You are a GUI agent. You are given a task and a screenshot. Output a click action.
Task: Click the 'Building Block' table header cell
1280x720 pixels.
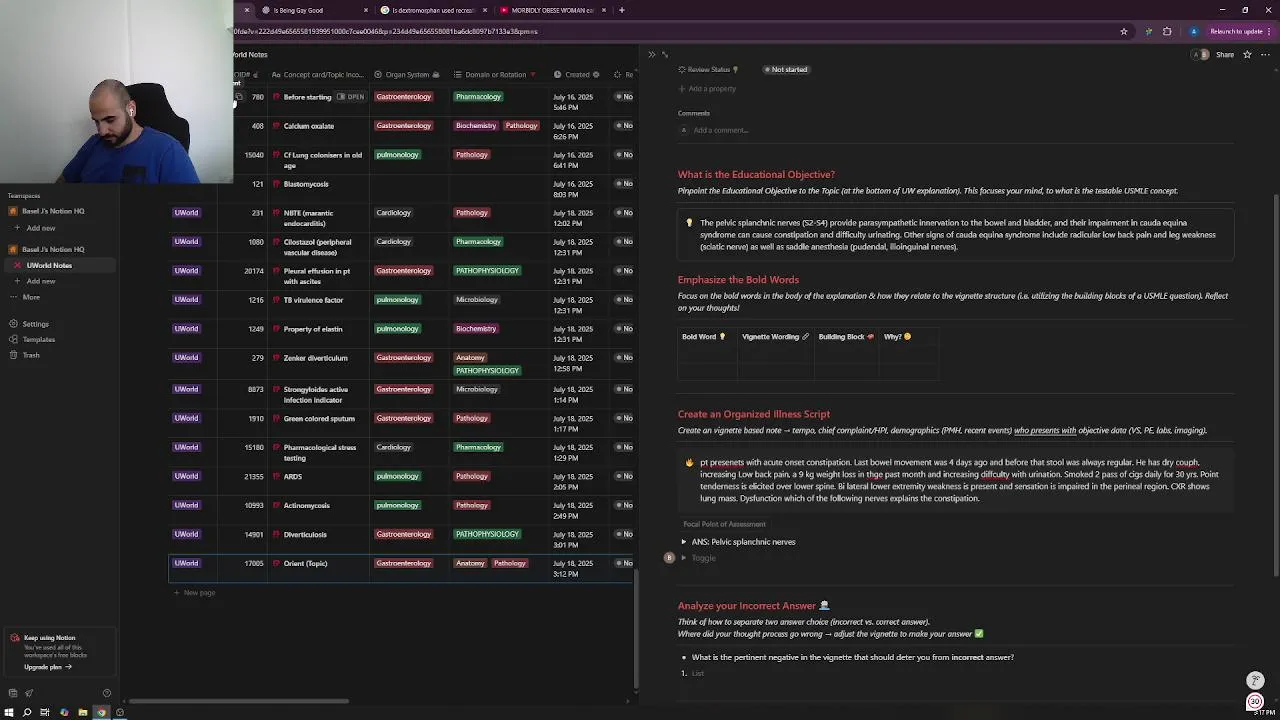(x=846, y=337)
